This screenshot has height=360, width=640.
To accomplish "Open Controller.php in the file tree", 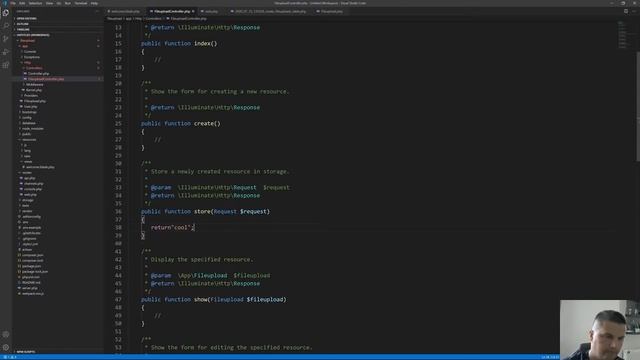I will (38, 73).
